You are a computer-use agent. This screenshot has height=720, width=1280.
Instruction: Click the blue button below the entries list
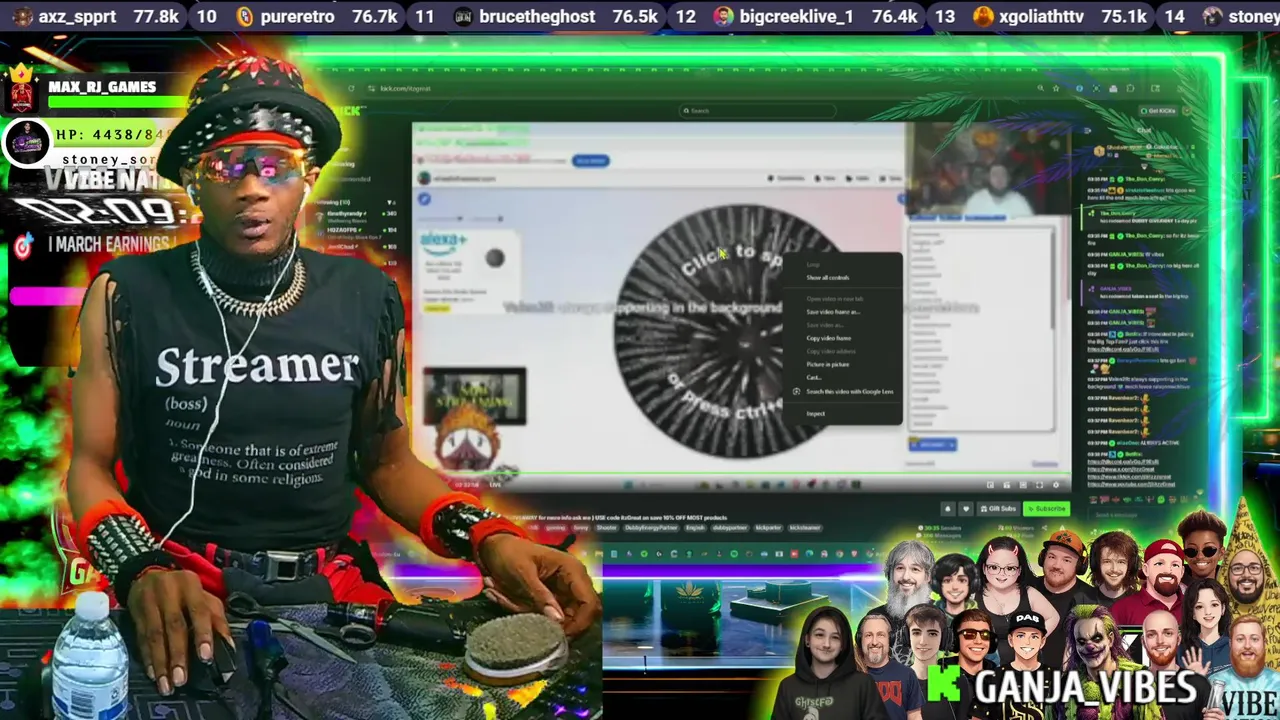[x=932, y=444]
